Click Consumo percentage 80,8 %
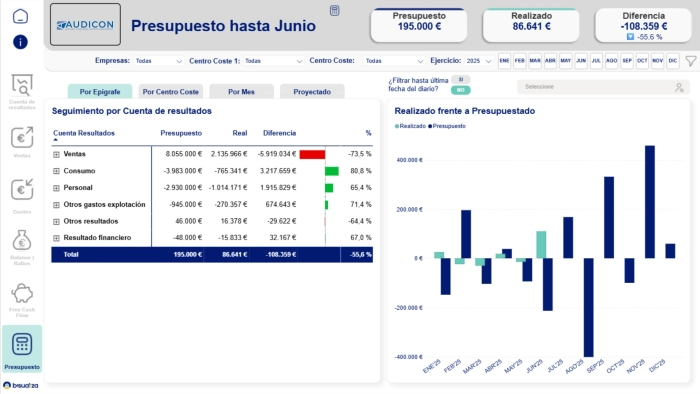Screen dimensions: 700x394 (x=361, y=171)
